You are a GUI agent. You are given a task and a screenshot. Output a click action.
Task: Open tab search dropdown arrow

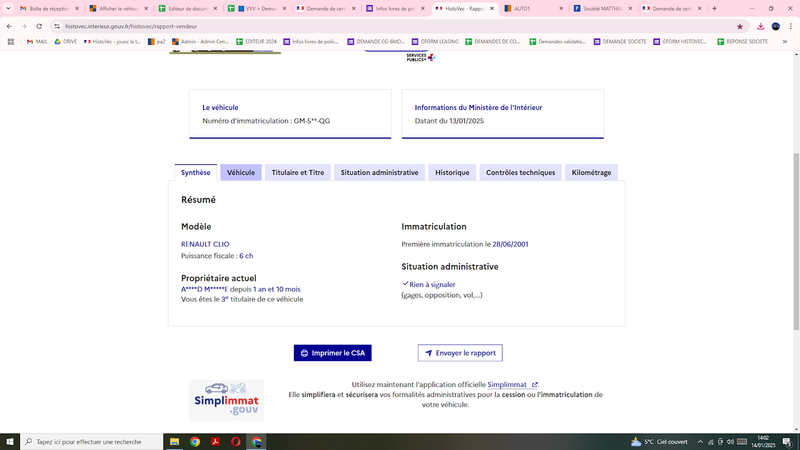tap(8, 9)
